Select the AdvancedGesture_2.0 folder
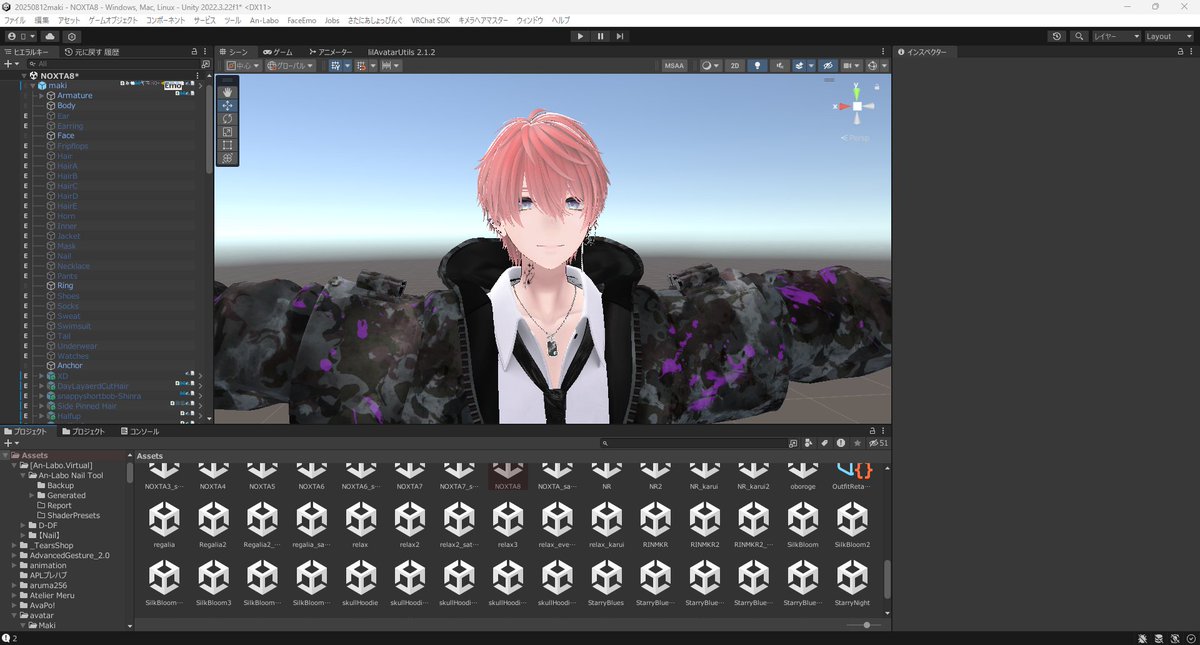 (x=69, y=555)
